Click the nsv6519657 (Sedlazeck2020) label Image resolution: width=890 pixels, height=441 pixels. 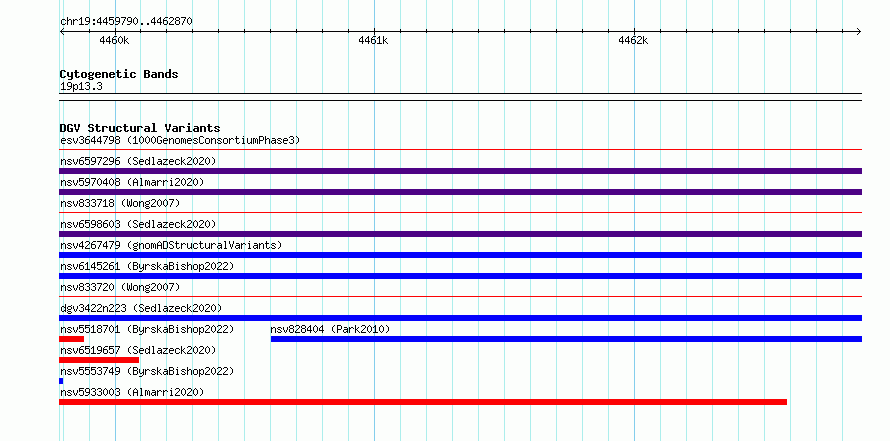coord(138,350)
